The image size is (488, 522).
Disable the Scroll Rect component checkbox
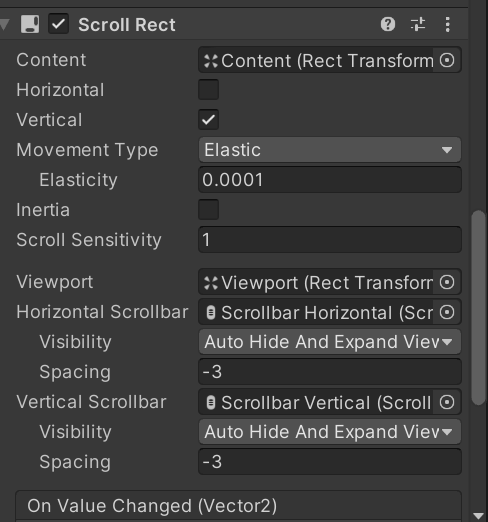(x=58, y=24)
